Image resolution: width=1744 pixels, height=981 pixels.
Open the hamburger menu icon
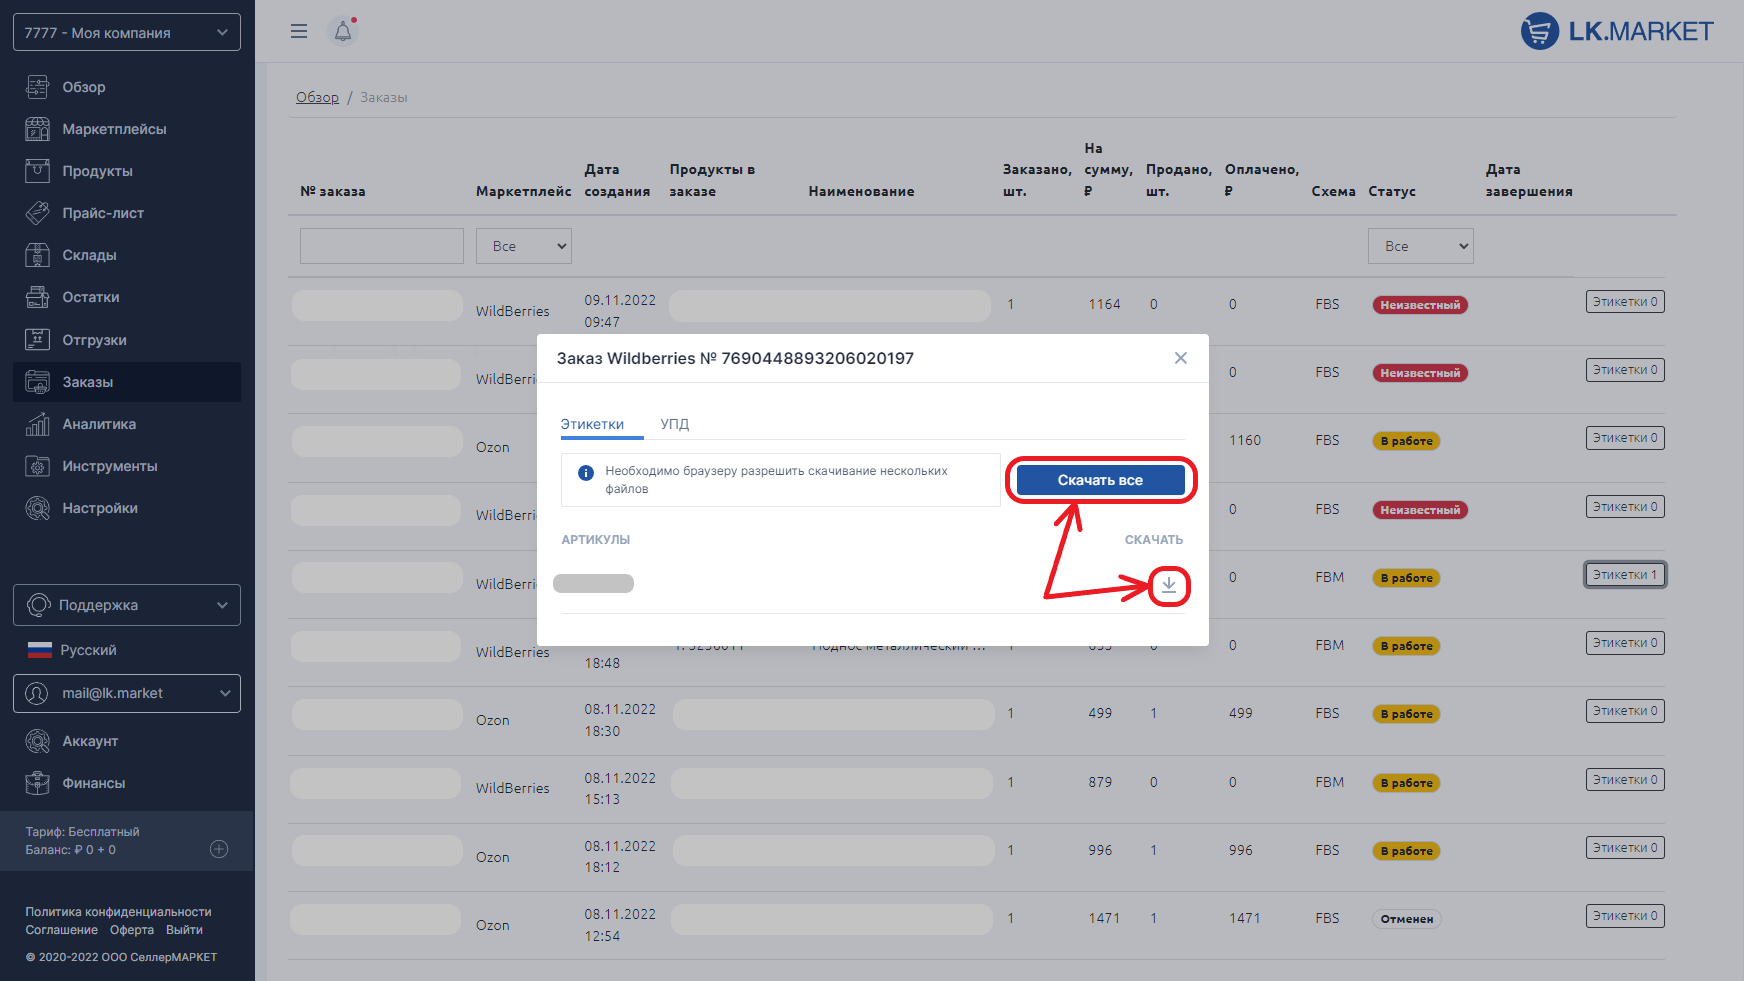pyautogui.click(x=298, y=31)
